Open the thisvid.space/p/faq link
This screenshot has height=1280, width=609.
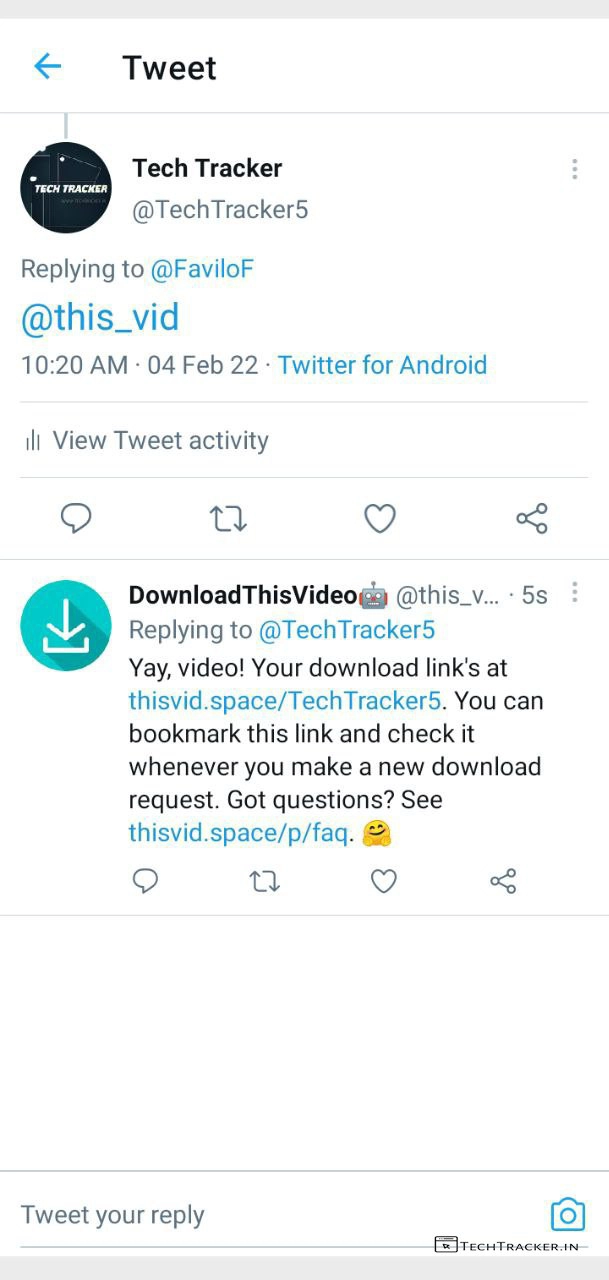point(238,832)
